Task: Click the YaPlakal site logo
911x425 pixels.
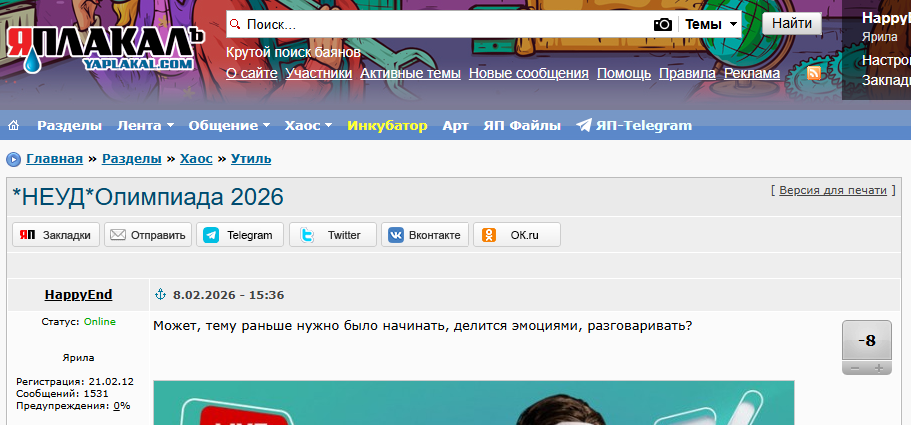Action: 106,50
